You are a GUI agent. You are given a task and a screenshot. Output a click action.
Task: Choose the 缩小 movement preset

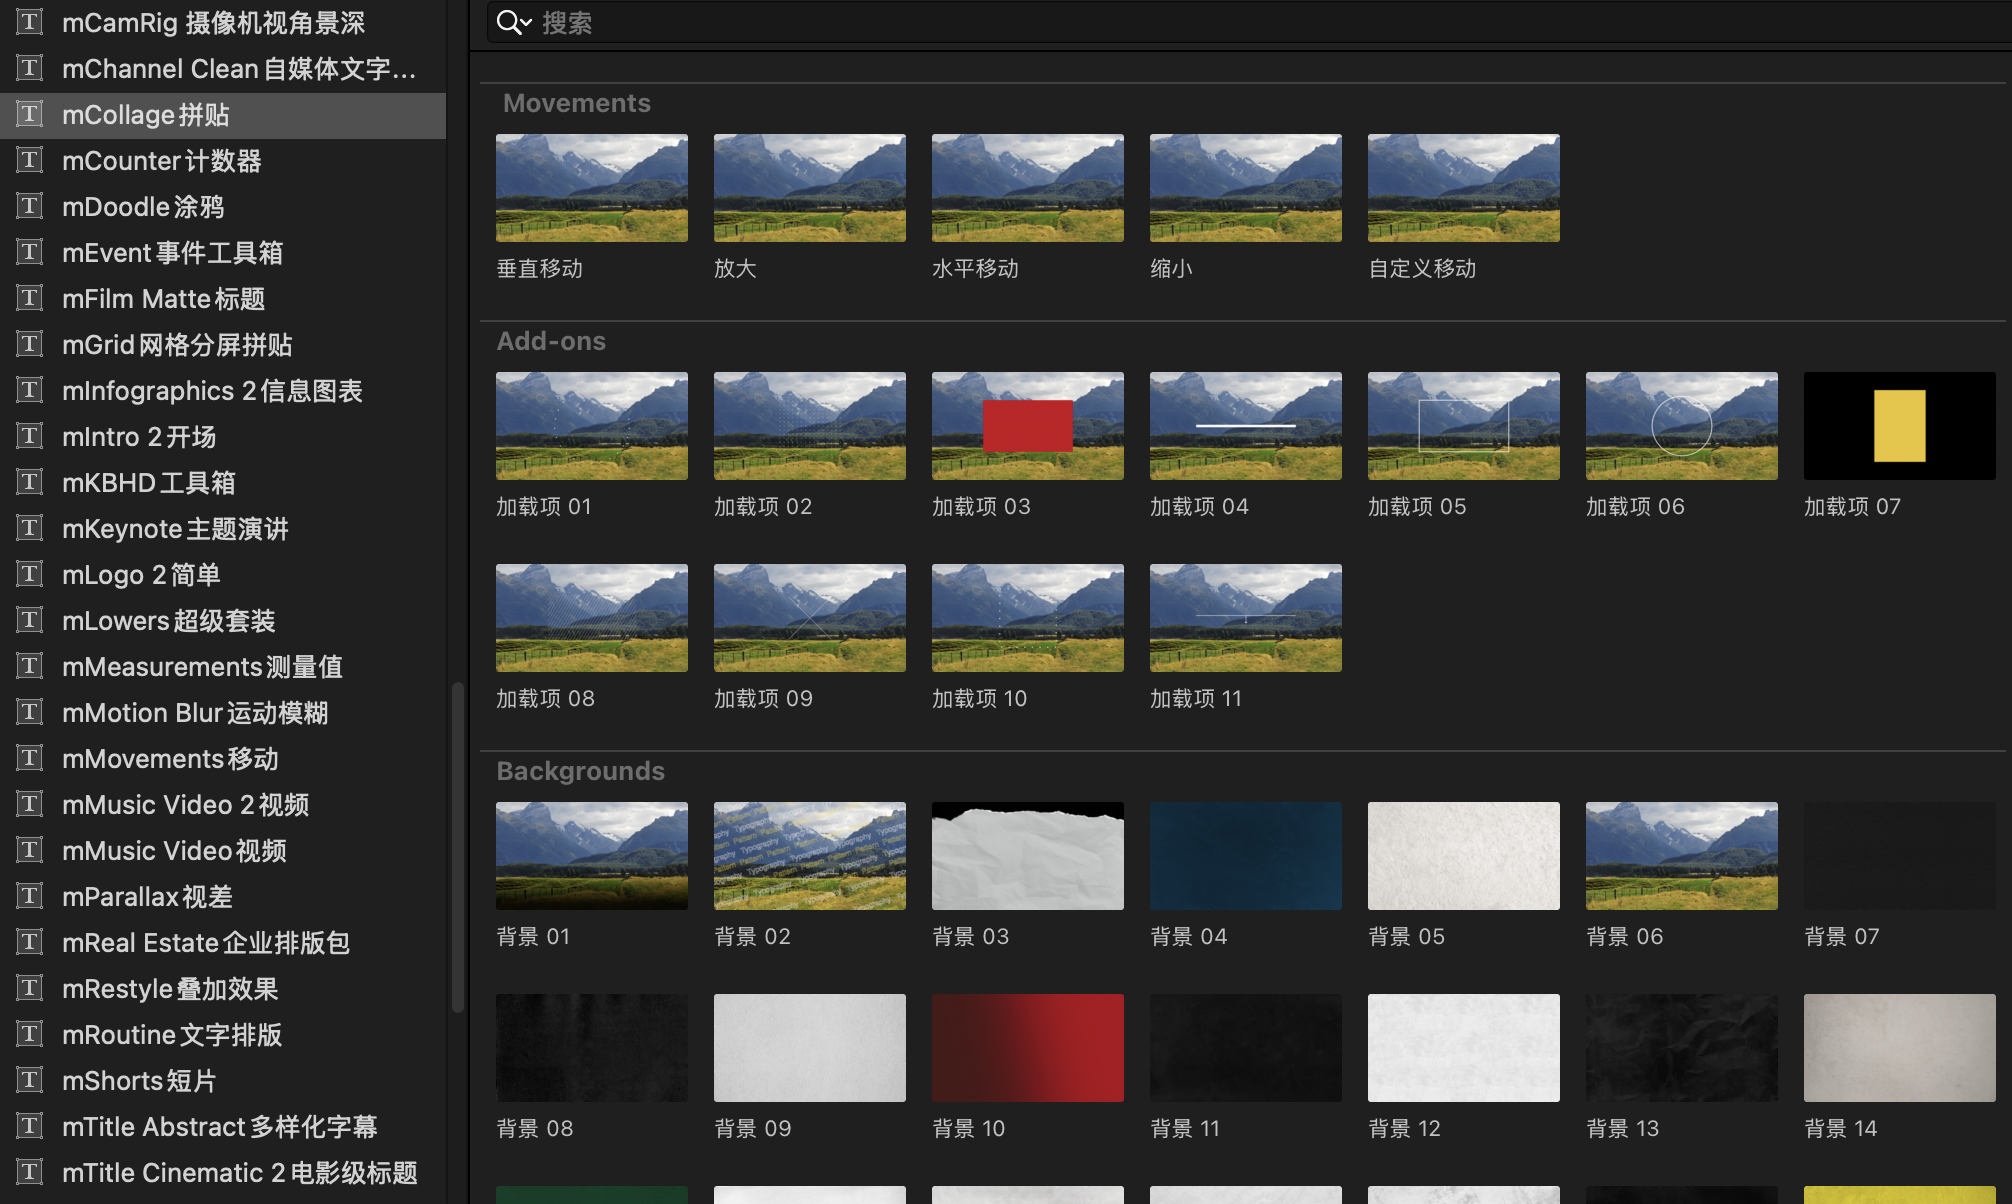coord(1246,188)
